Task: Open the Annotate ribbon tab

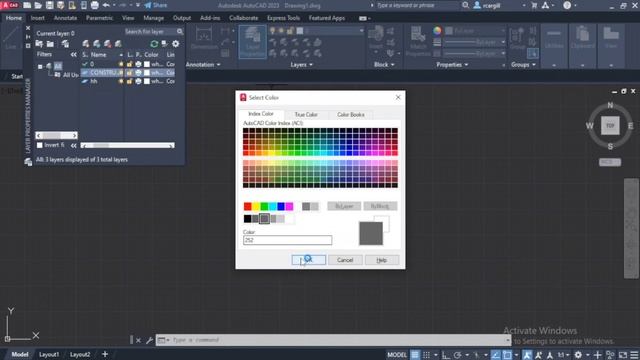Action: click(x=65, y=18)
